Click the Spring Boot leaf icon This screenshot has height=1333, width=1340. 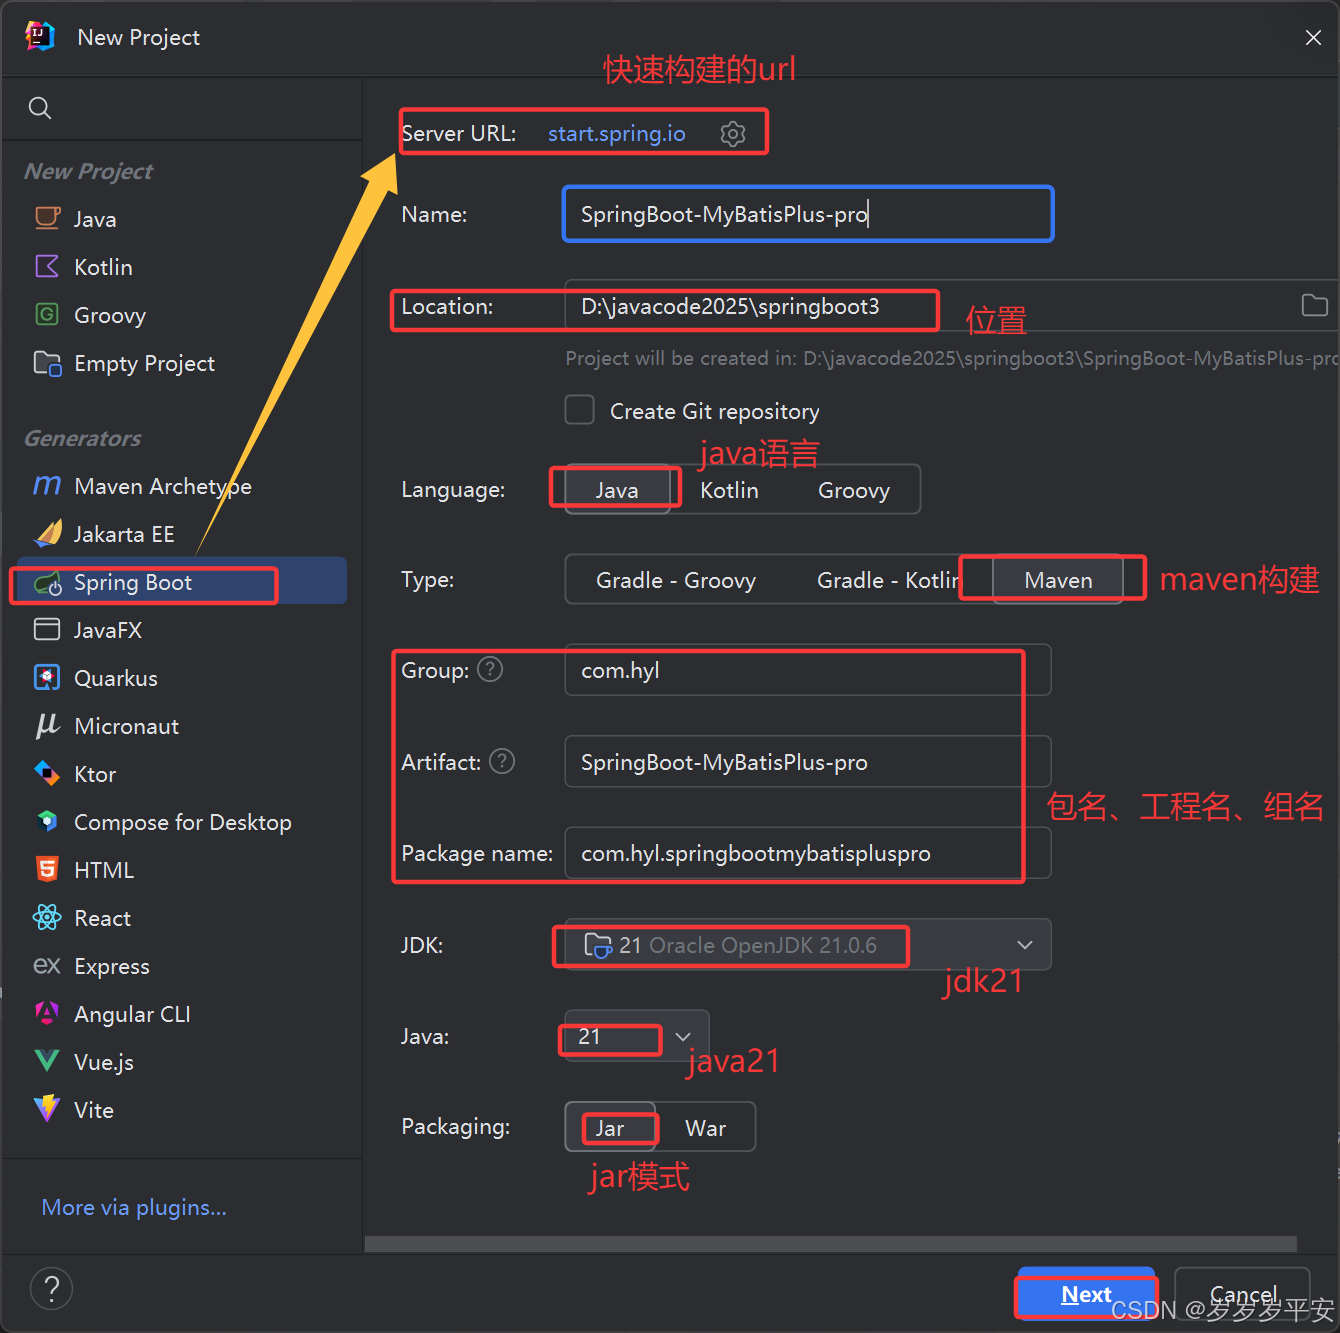click(47, 582)
